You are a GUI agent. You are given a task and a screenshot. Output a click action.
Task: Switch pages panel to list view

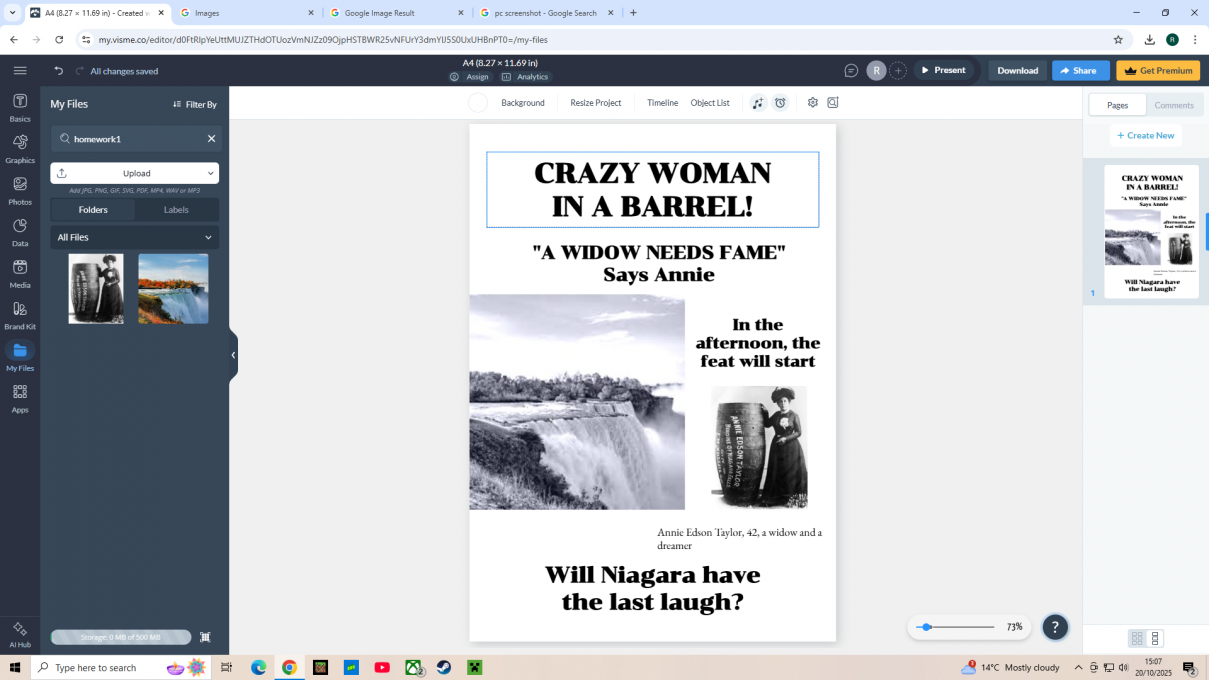point(1155,638)
